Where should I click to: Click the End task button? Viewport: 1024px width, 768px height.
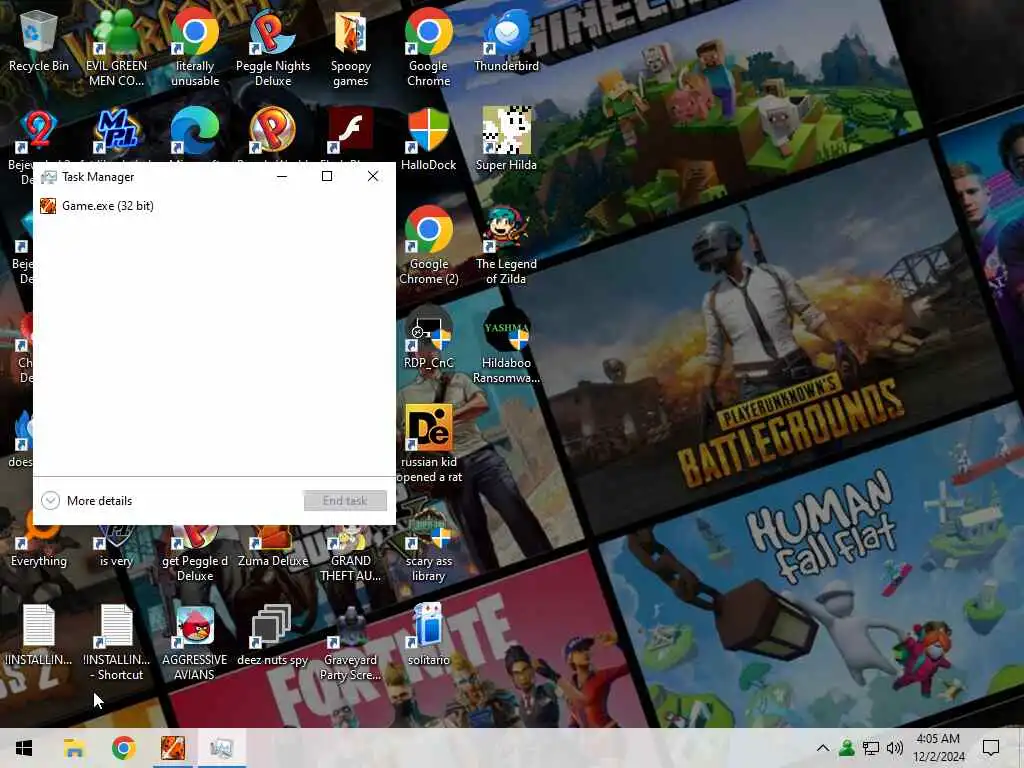coord(345,501)
